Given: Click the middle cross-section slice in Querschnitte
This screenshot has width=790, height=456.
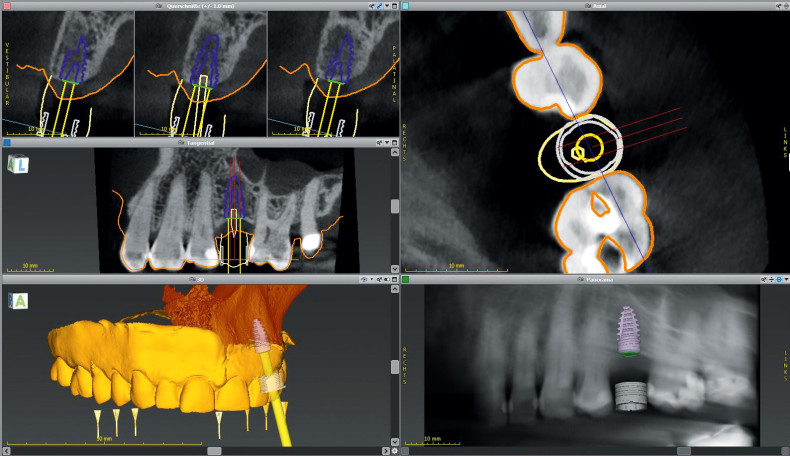Looking at the screenshot, I should click(201, 74).
